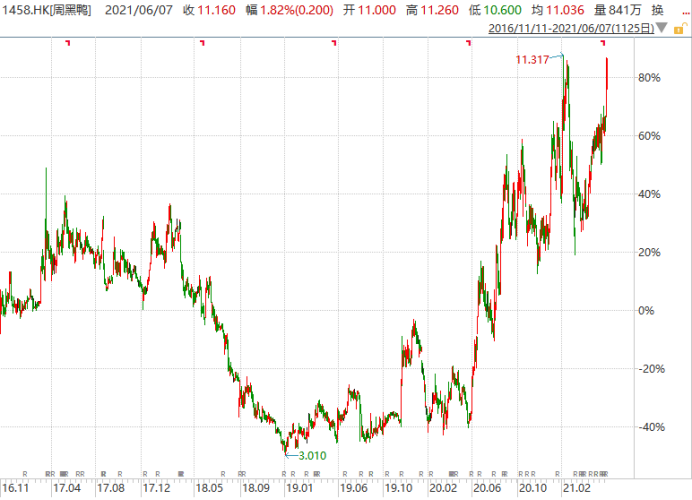Click the red corner marker above the latest candles
This screenshot has width=692, height=500.
[603, 43]
